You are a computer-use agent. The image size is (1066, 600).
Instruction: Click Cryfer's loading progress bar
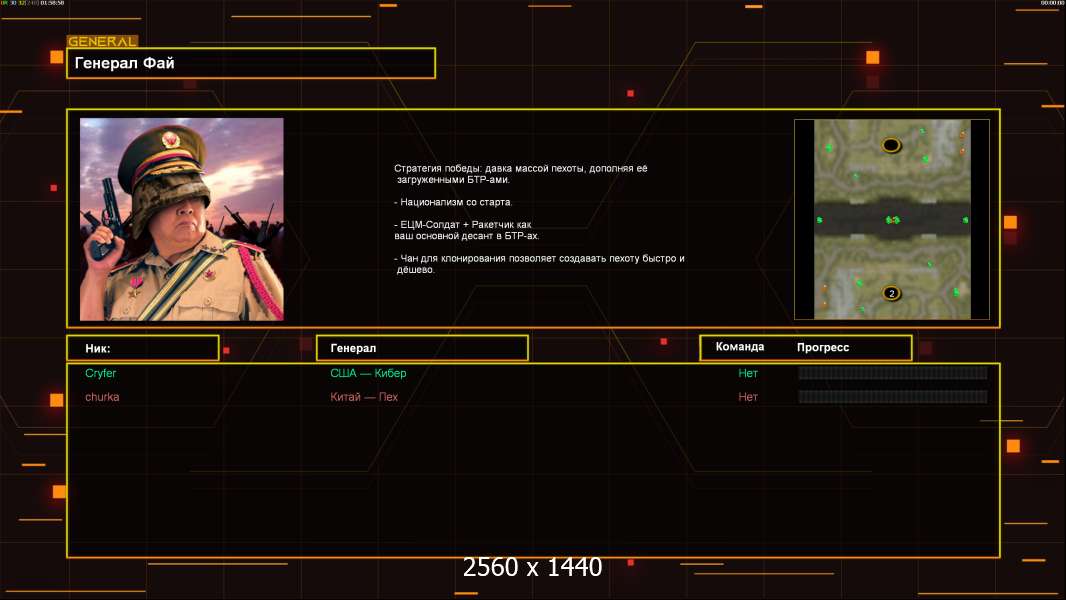tap(893, 372)
